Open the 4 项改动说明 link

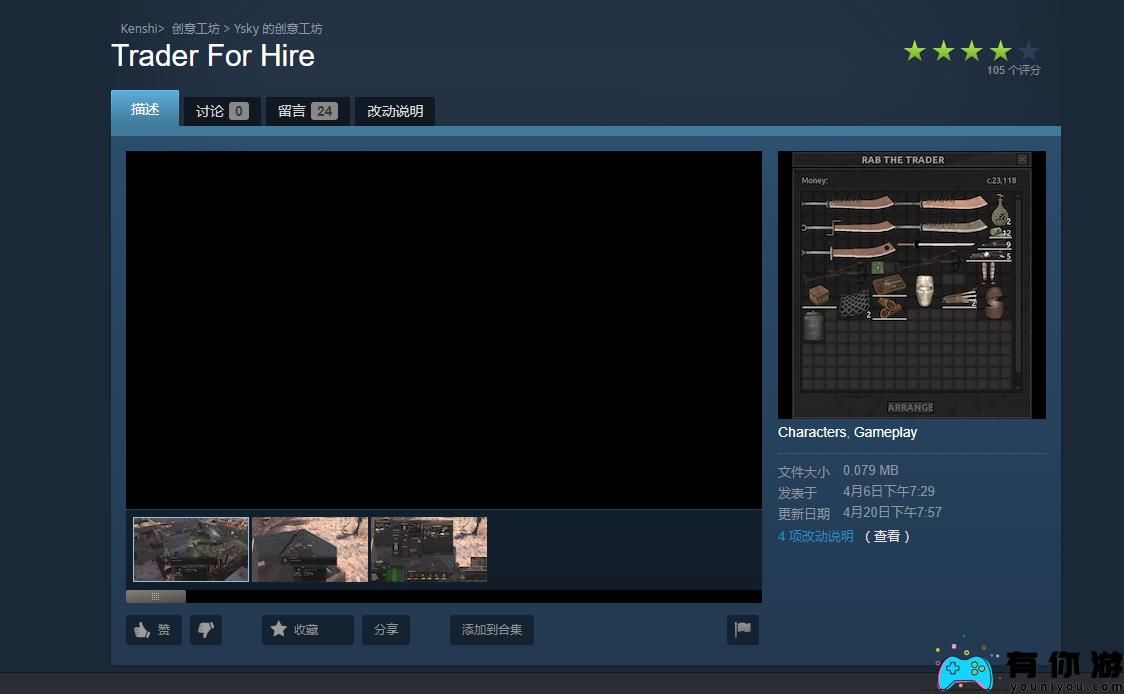(816, 536)
